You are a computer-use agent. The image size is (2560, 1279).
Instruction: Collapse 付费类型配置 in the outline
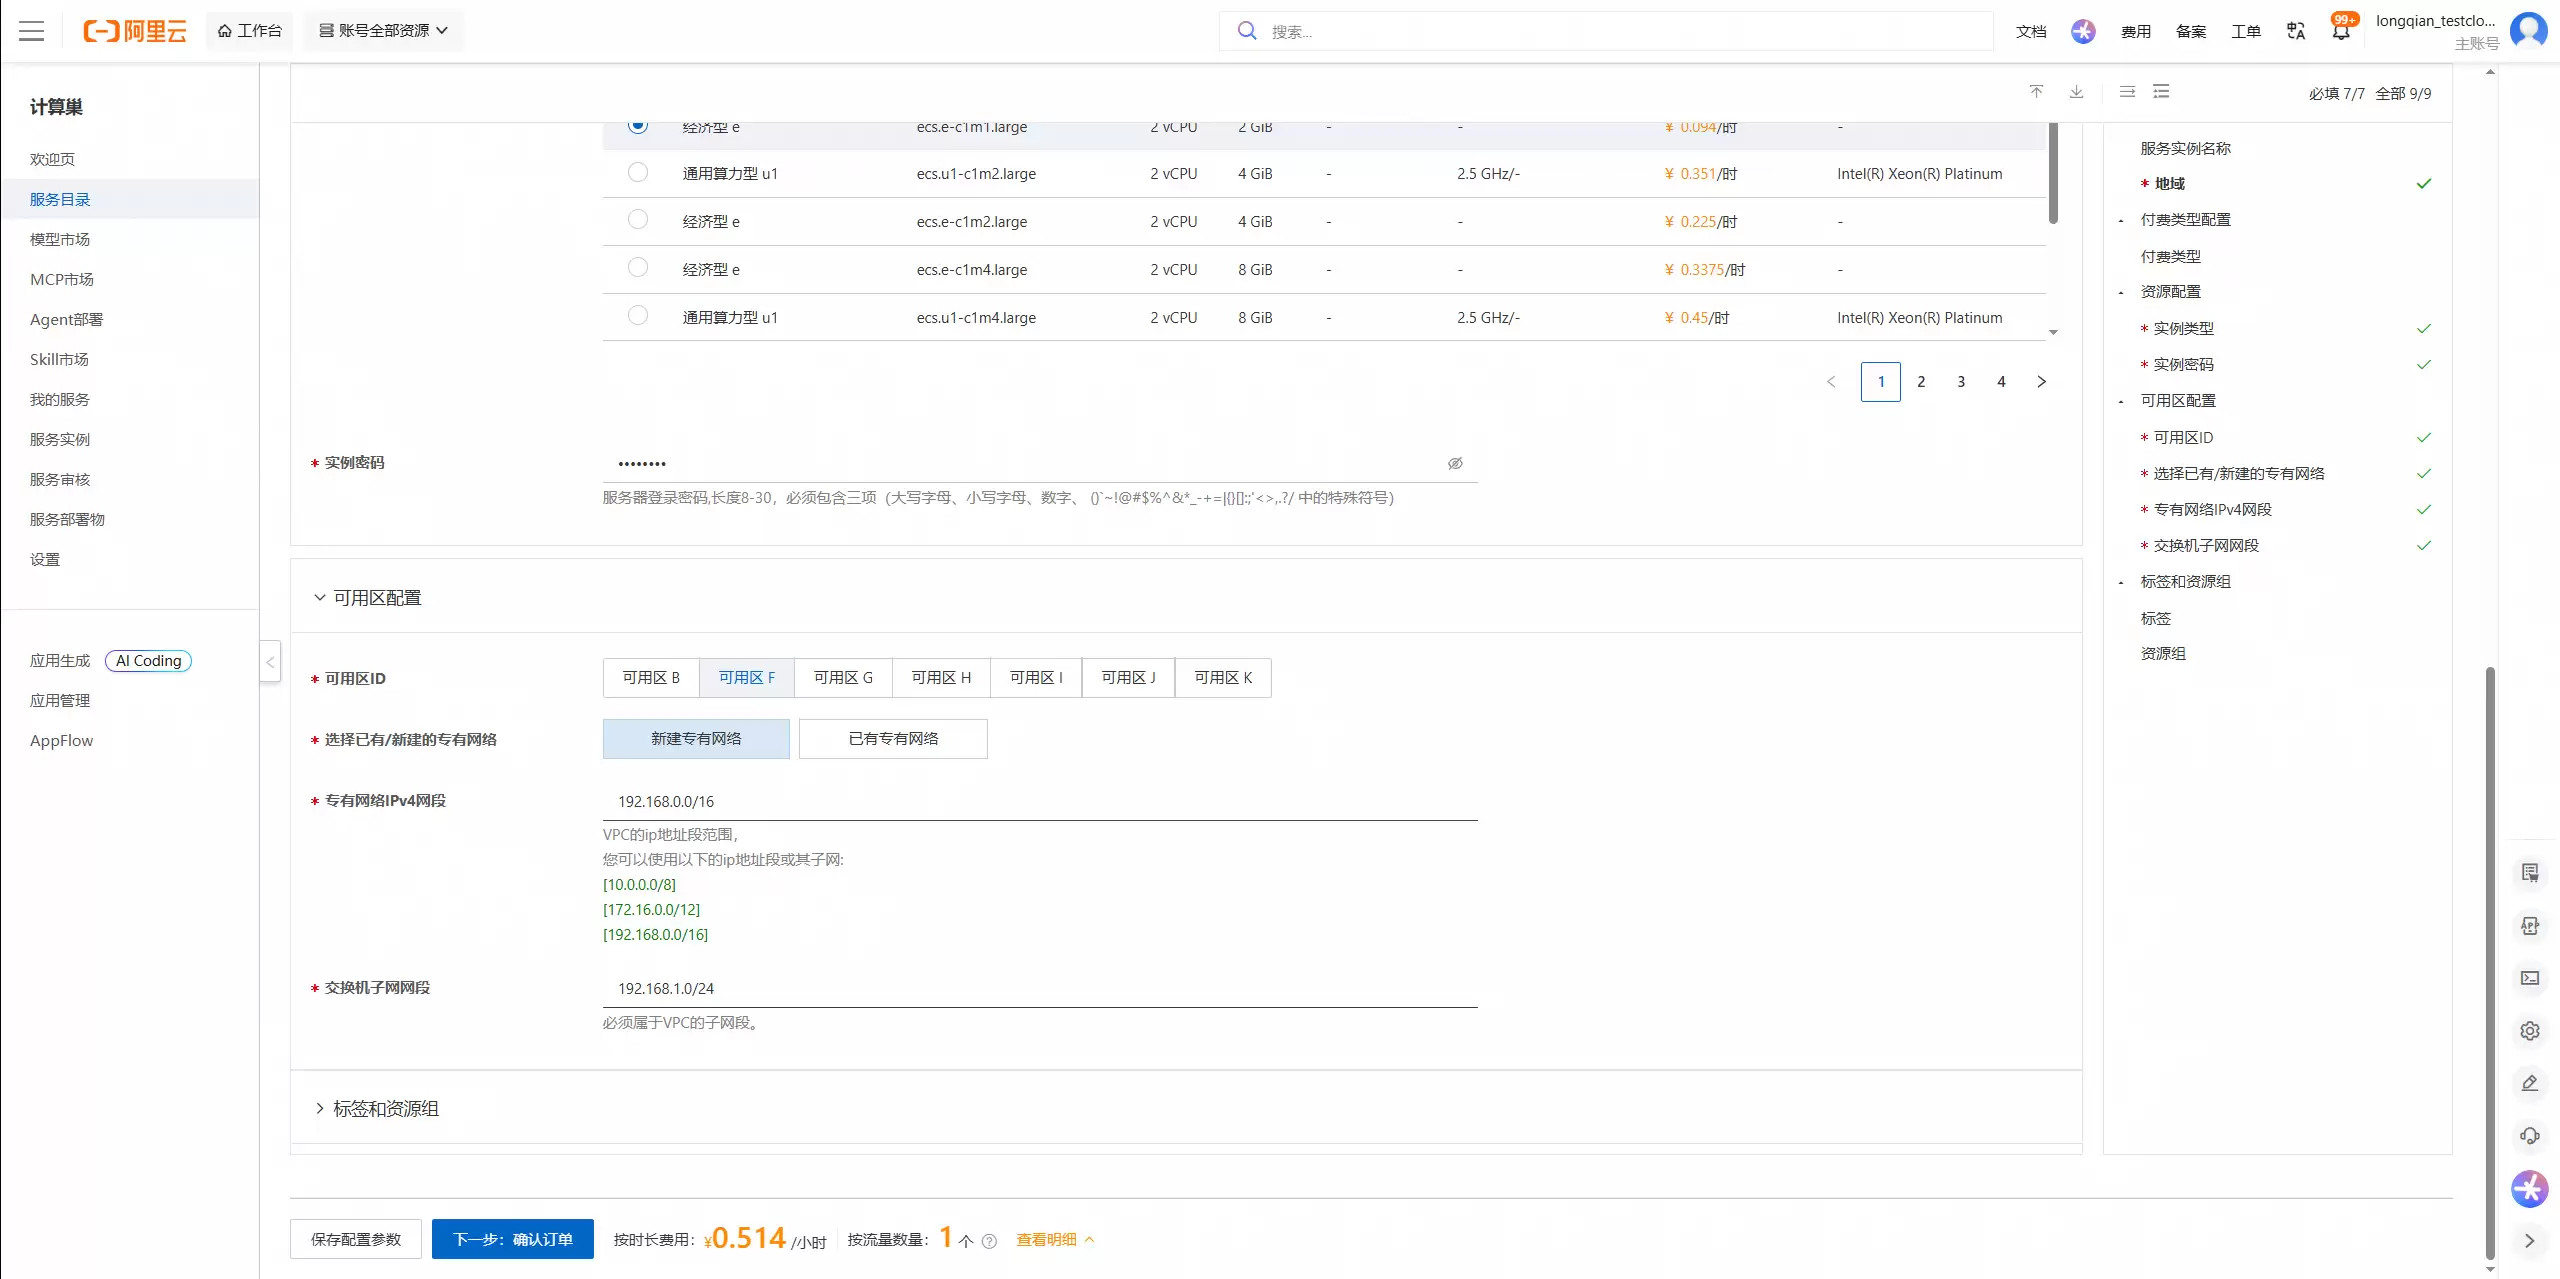2121,221
